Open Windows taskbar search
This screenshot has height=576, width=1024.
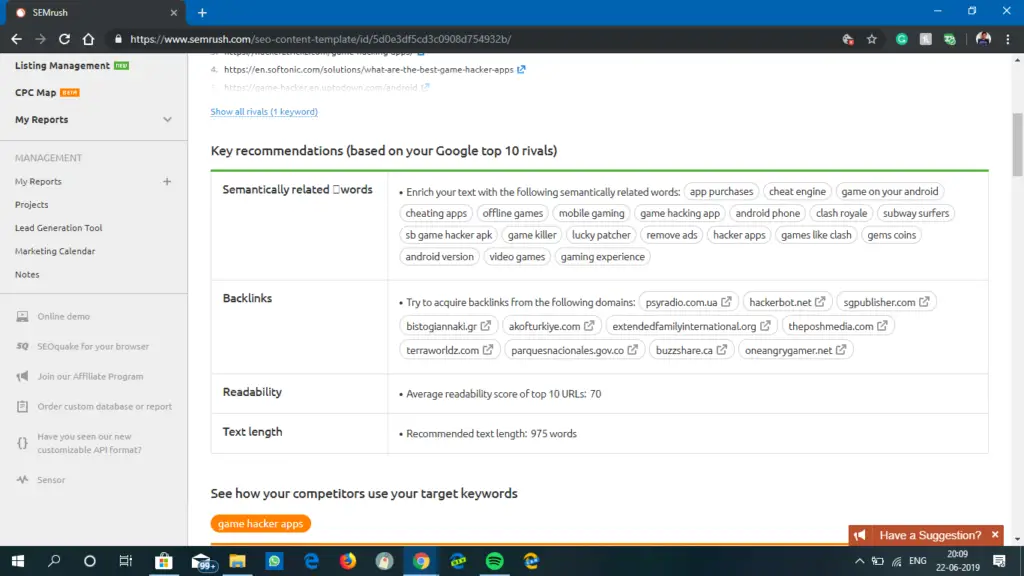(x=54, y=561)
